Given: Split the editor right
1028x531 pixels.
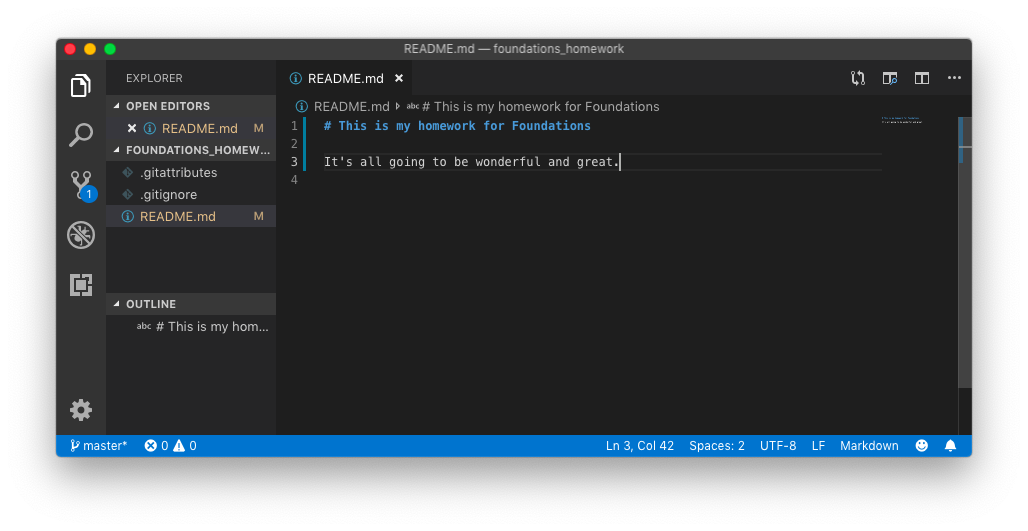Looking at the screenshot, I should pos(922,78).
